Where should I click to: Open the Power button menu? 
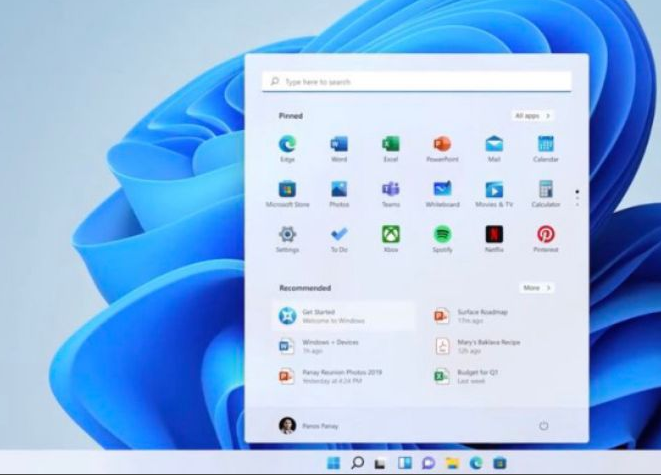[x=544, y=426]
